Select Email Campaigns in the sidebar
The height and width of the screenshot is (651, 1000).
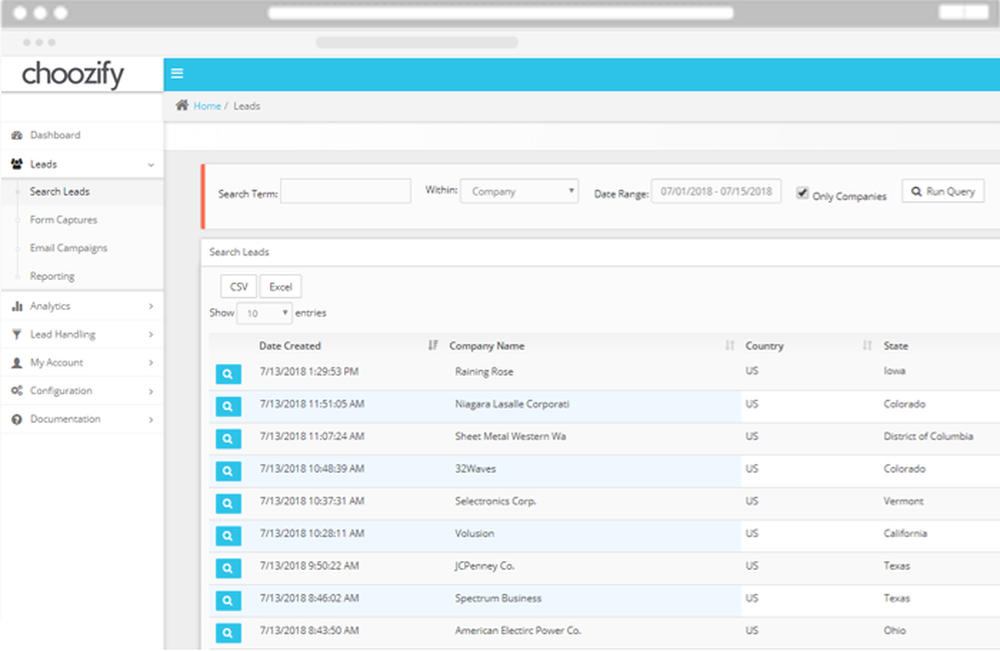68,248
